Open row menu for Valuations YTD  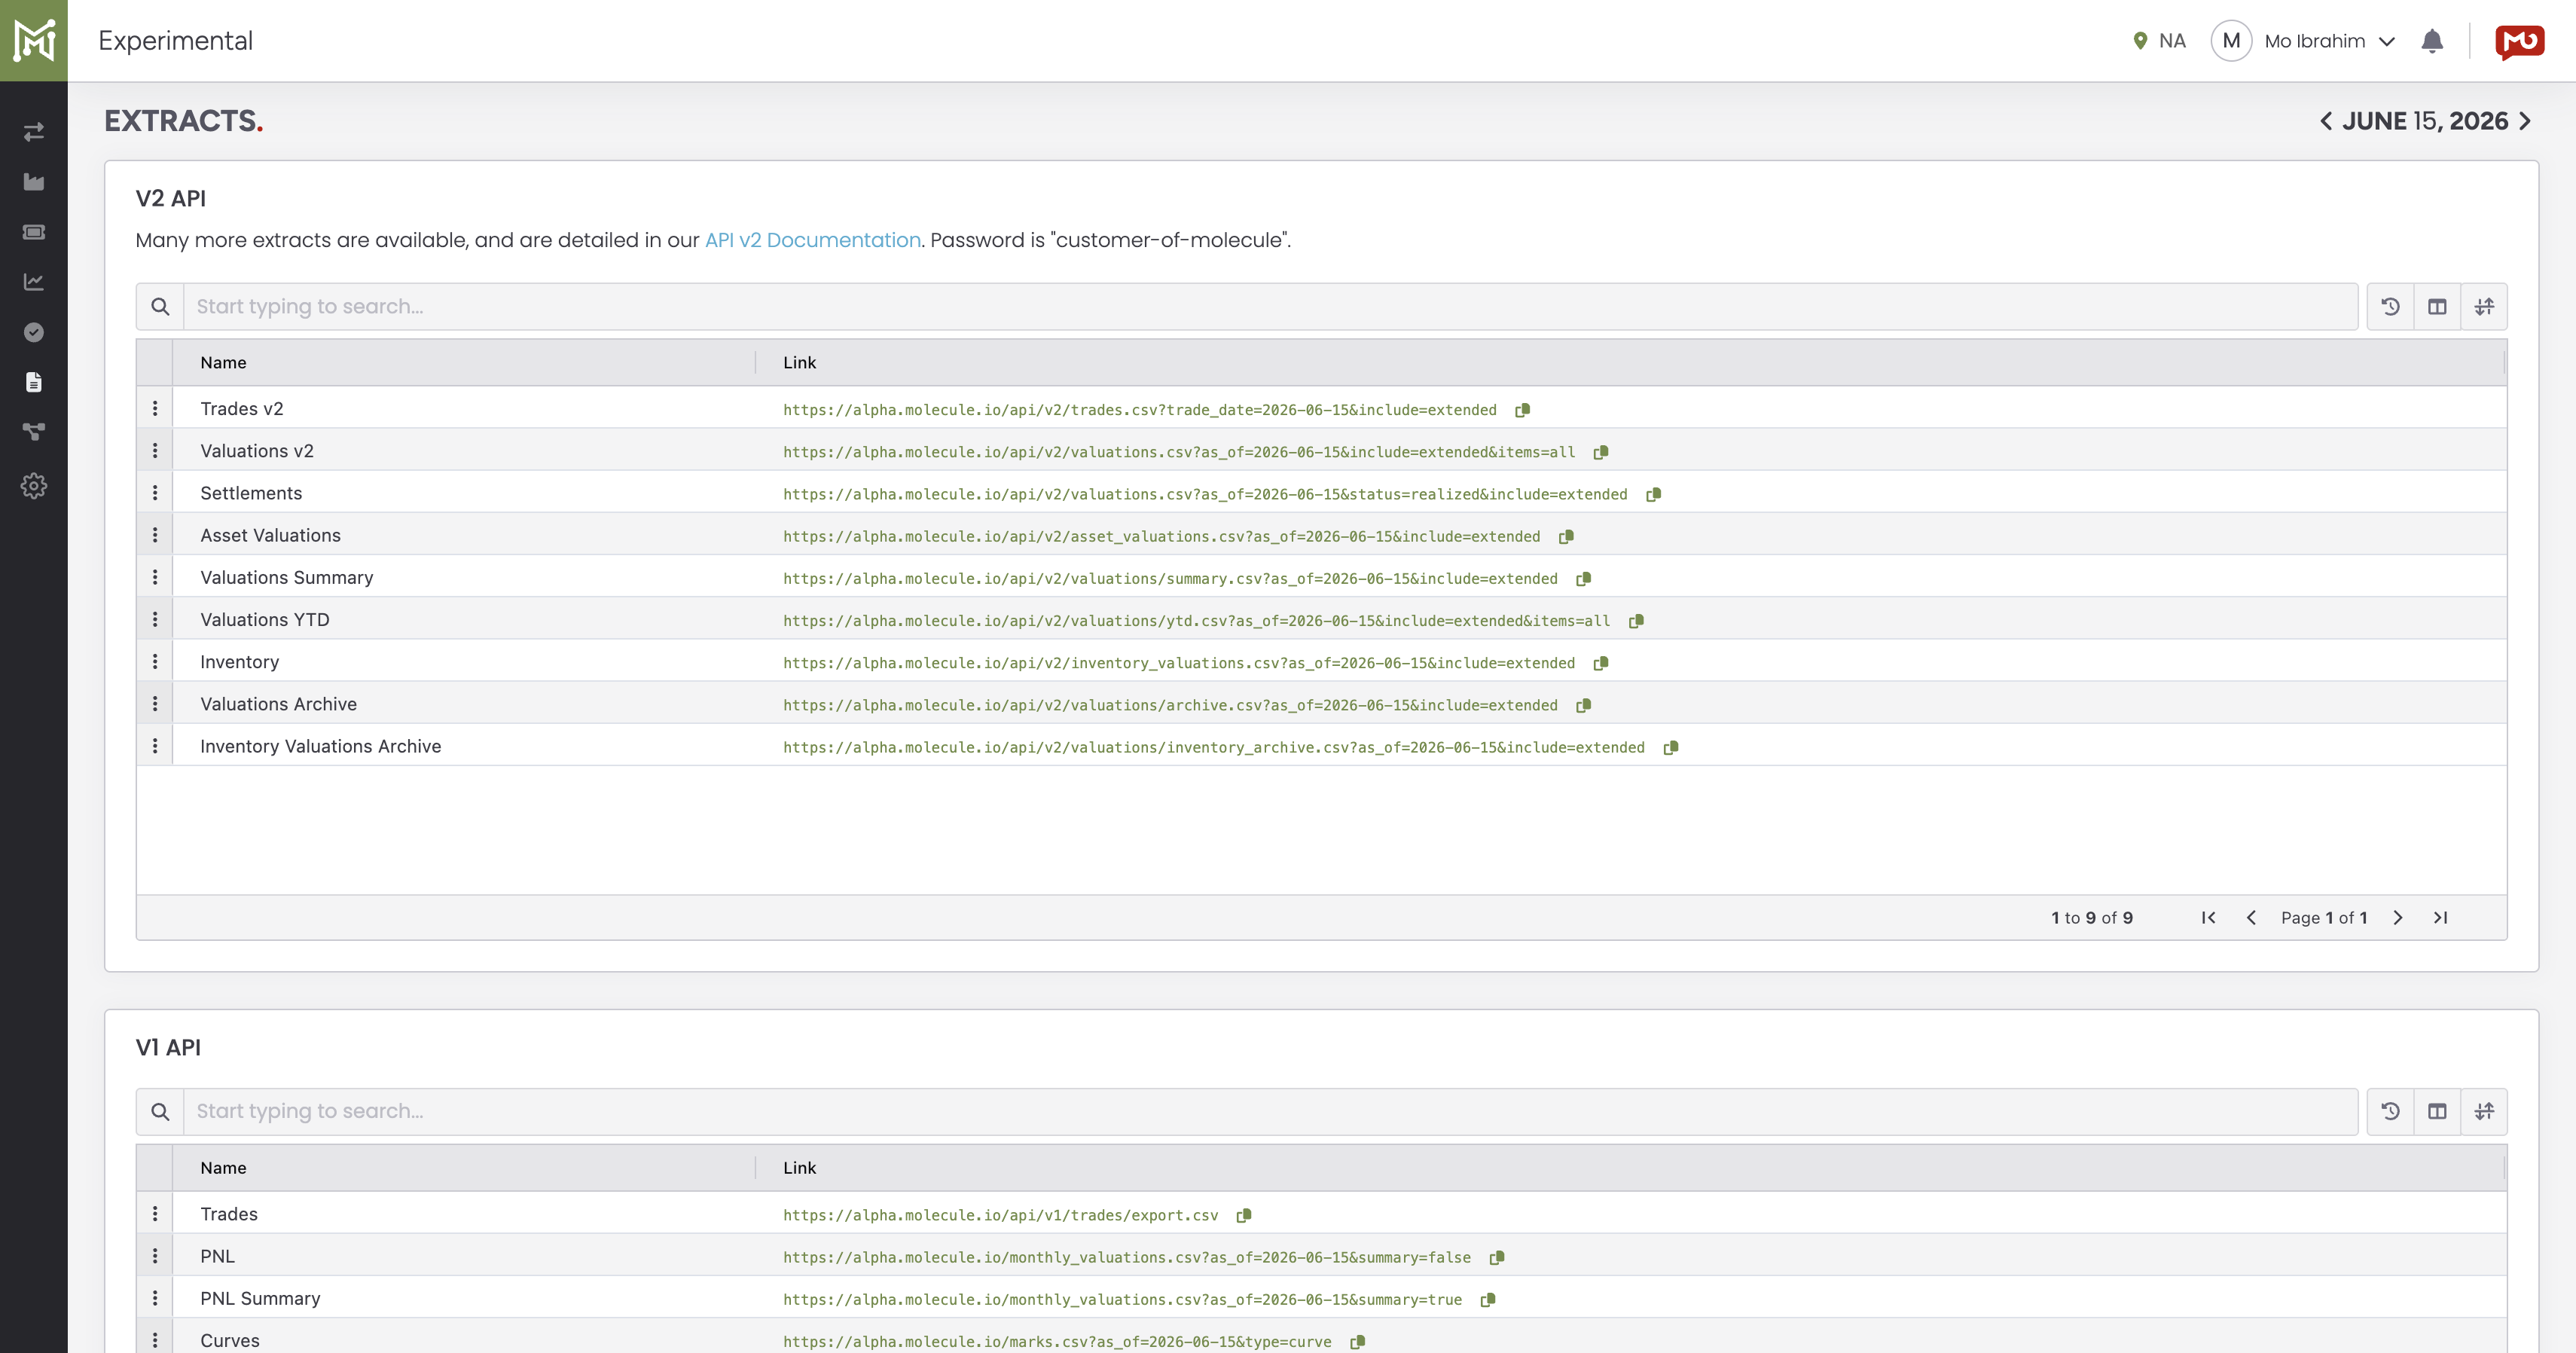[x=155, y=619]
